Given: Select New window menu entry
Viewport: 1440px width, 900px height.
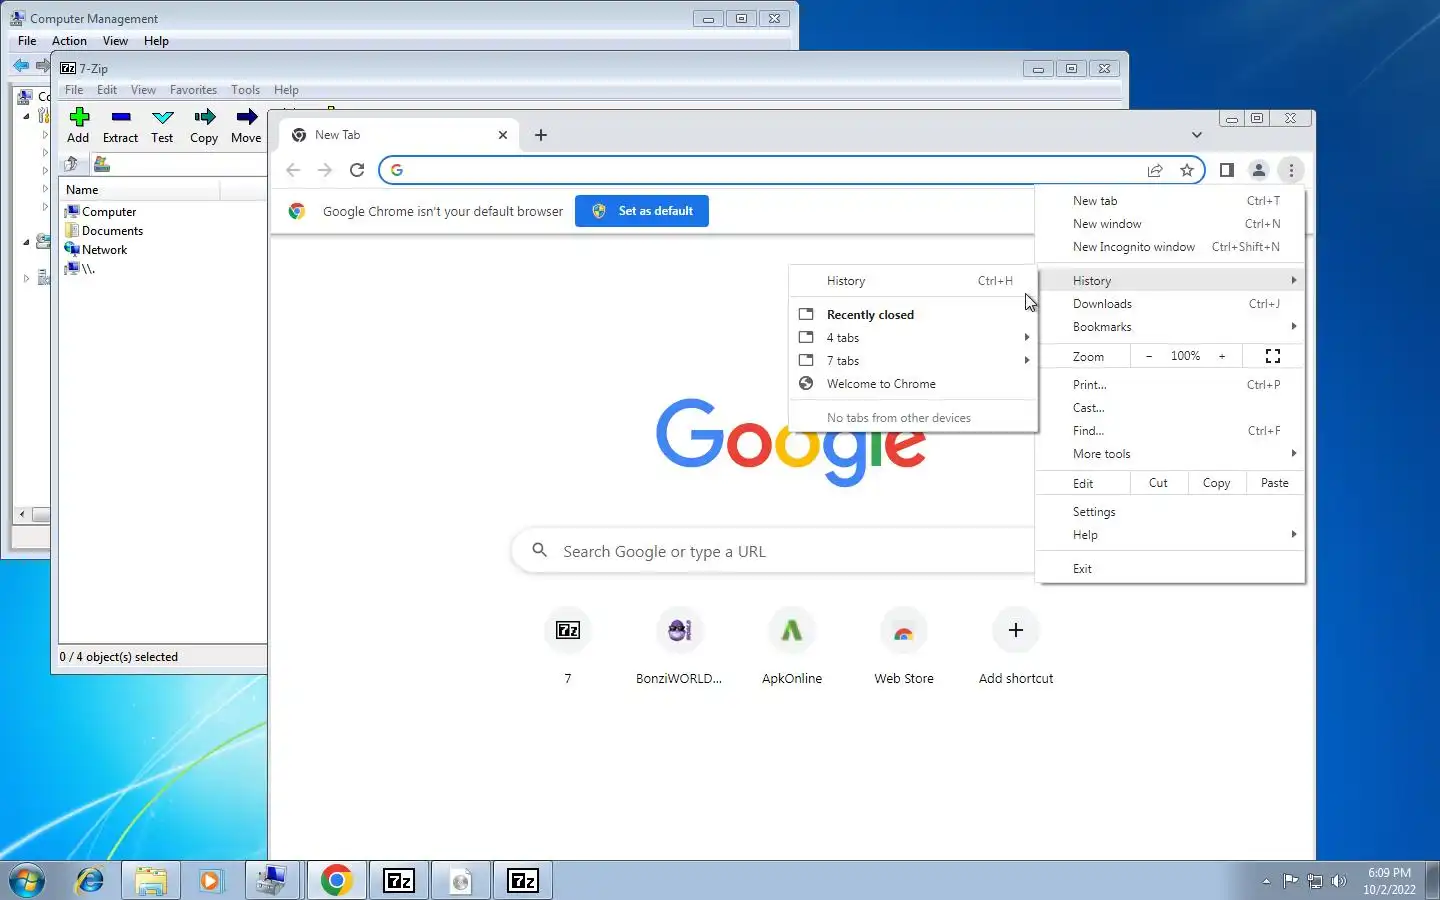Looking at the screenshot, I should (1171, 224).
